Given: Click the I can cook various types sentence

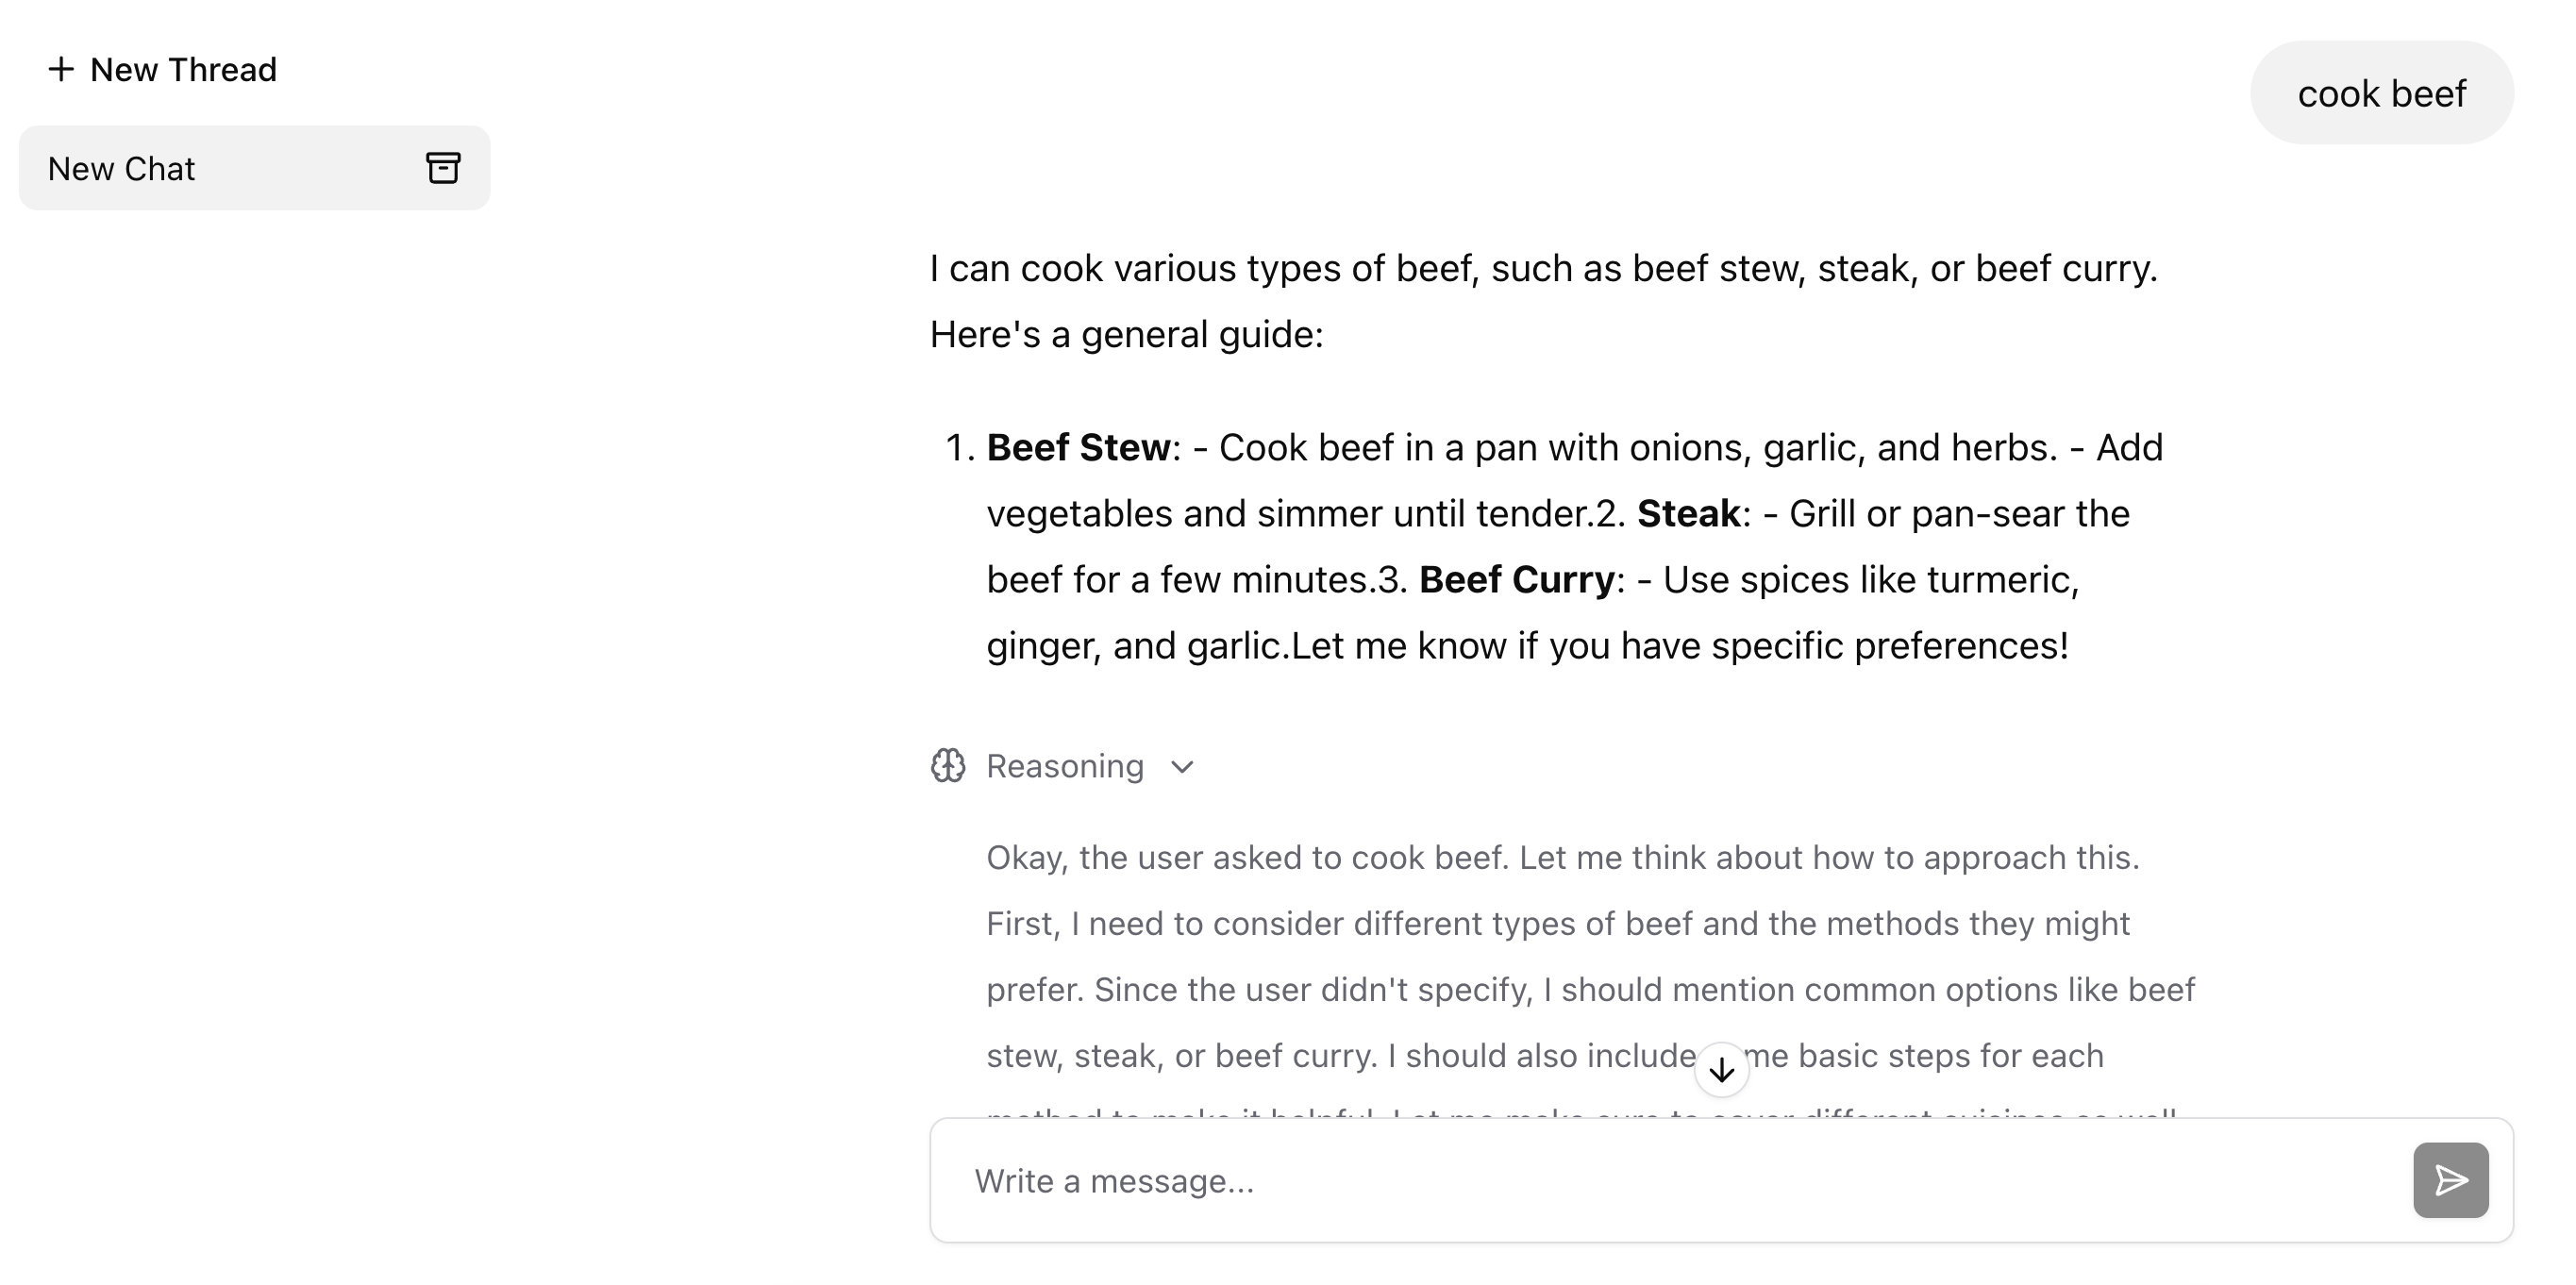Looking at the screenshot, I should click(x=1540, y=267).
